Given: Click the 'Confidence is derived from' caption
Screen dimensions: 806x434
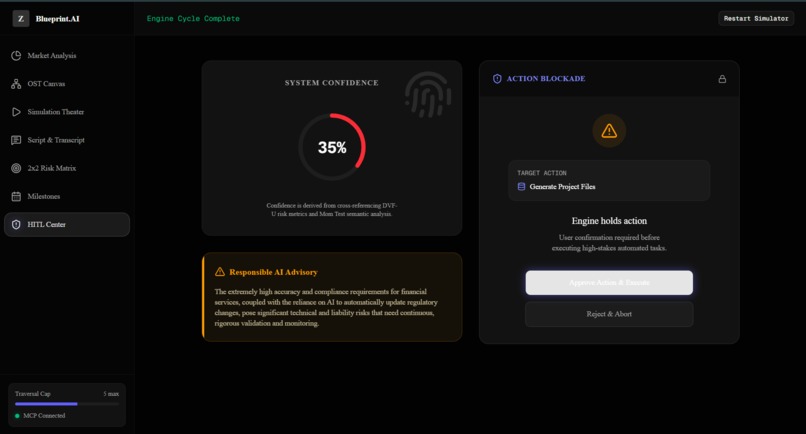Looking at the screenshot, I should (332, 209).
